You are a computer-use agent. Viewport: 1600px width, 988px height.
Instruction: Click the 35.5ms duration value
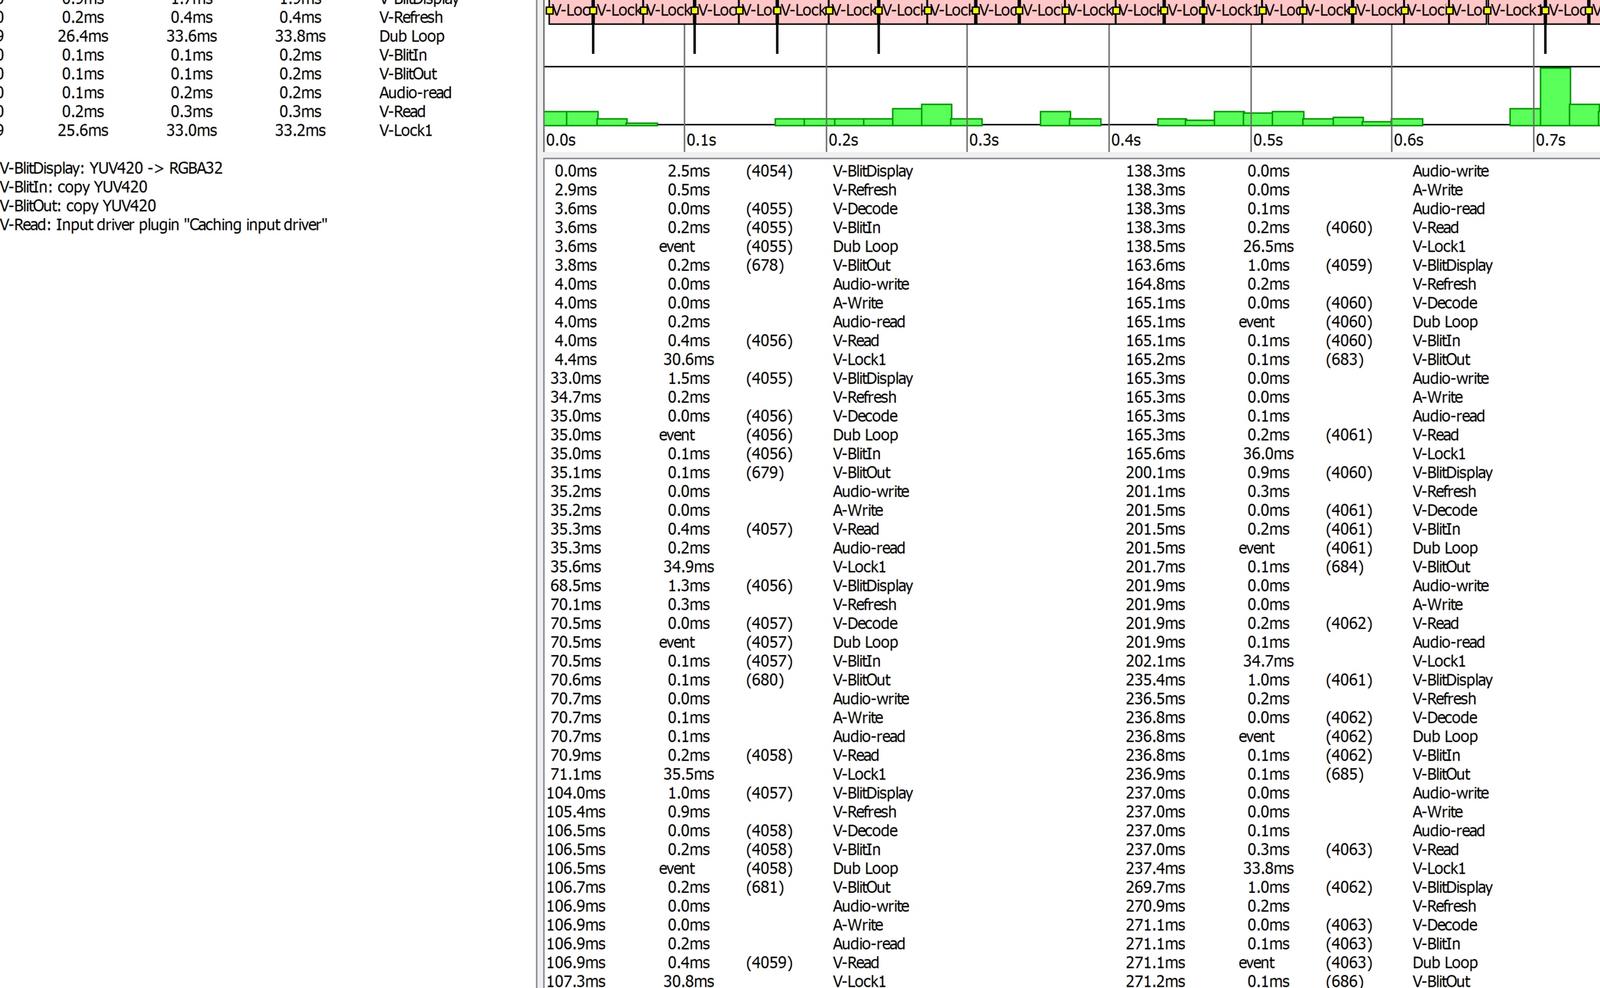pos(689,774)
